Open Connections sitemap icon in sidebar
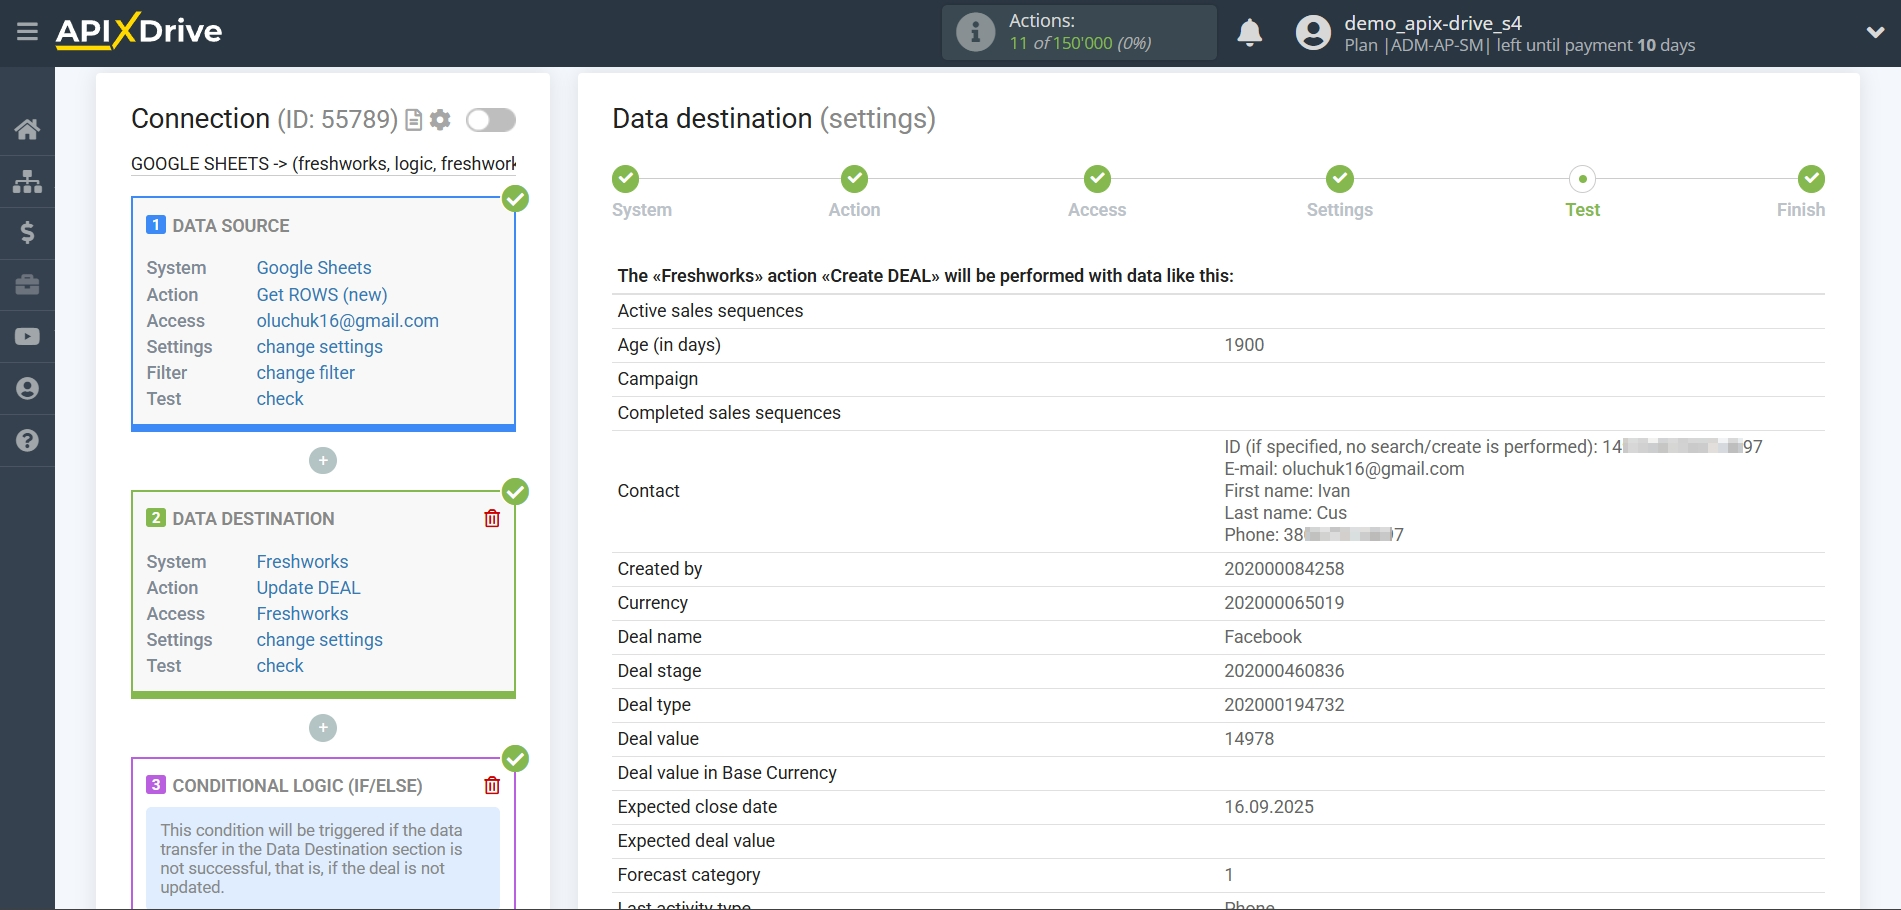 coord(27,181)
